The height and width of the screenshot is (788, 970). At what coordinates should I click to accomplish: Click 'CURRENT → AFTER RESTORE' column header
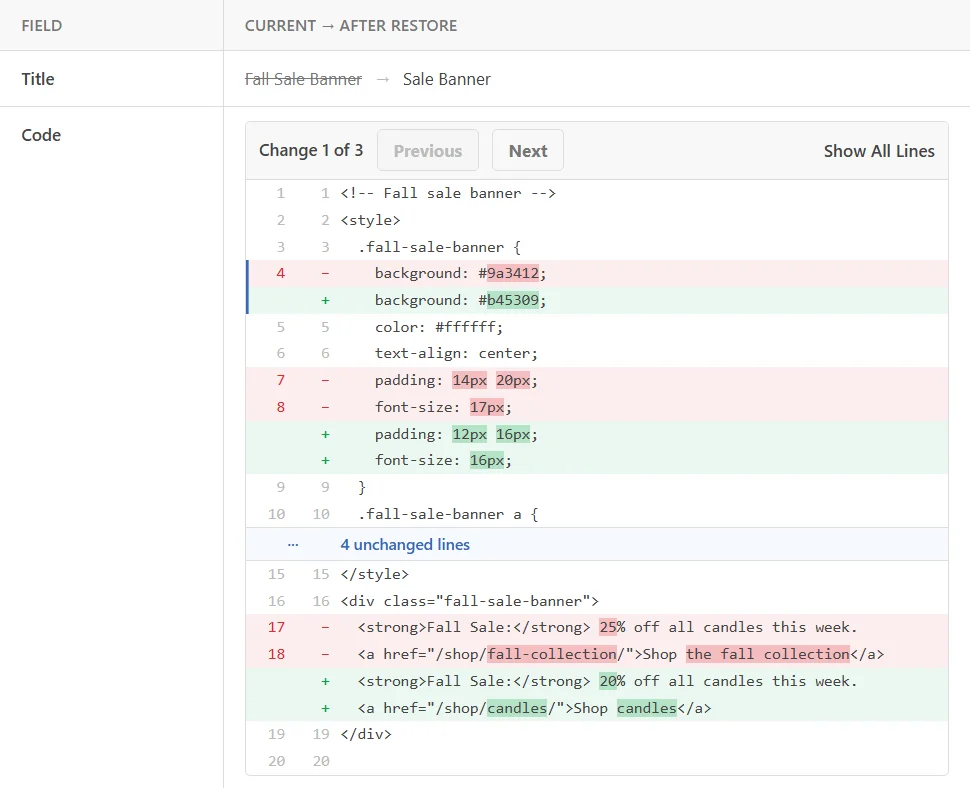351,25
